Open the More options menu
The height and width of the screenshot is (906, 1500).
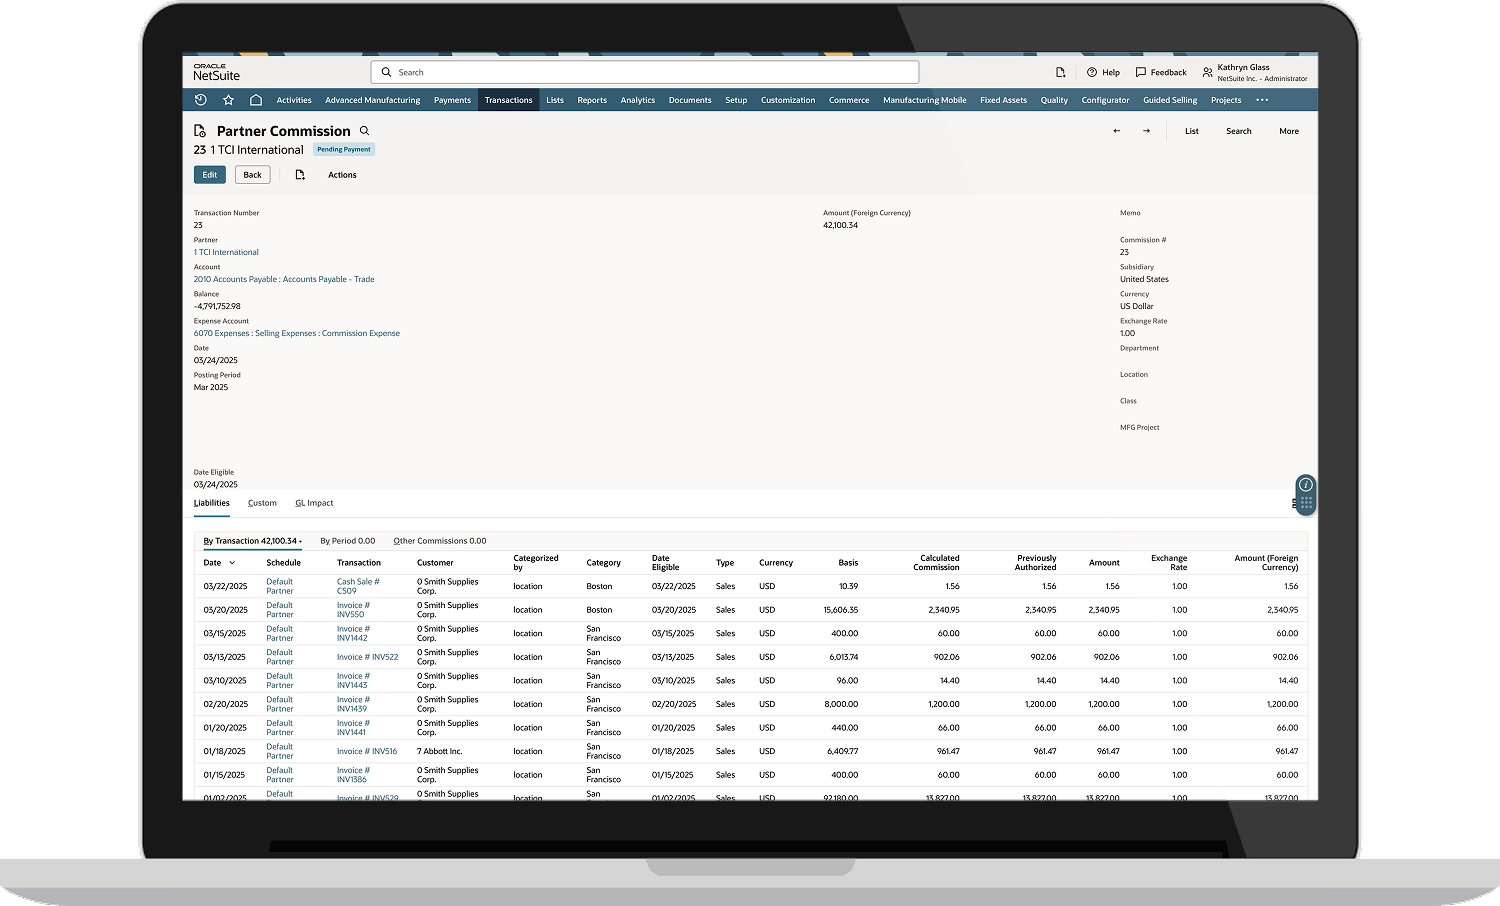click(x=1288, y=131)
